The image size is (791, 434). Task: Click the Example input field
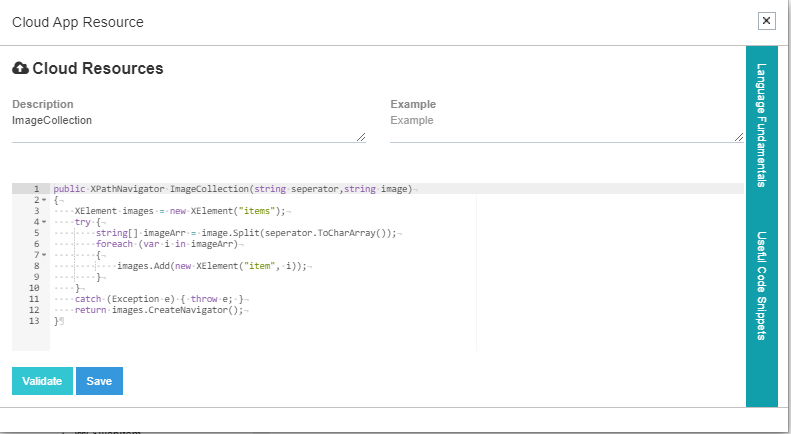point(567,128)
